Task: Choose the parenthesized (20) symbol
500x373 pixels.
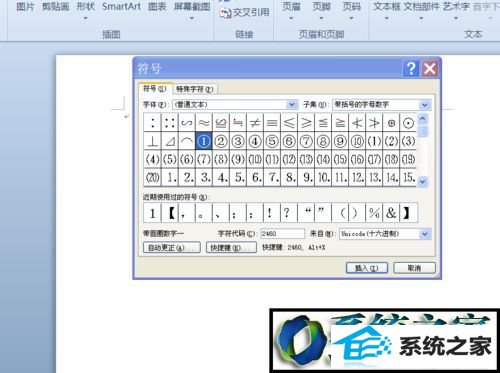Action: pos(153,177)
